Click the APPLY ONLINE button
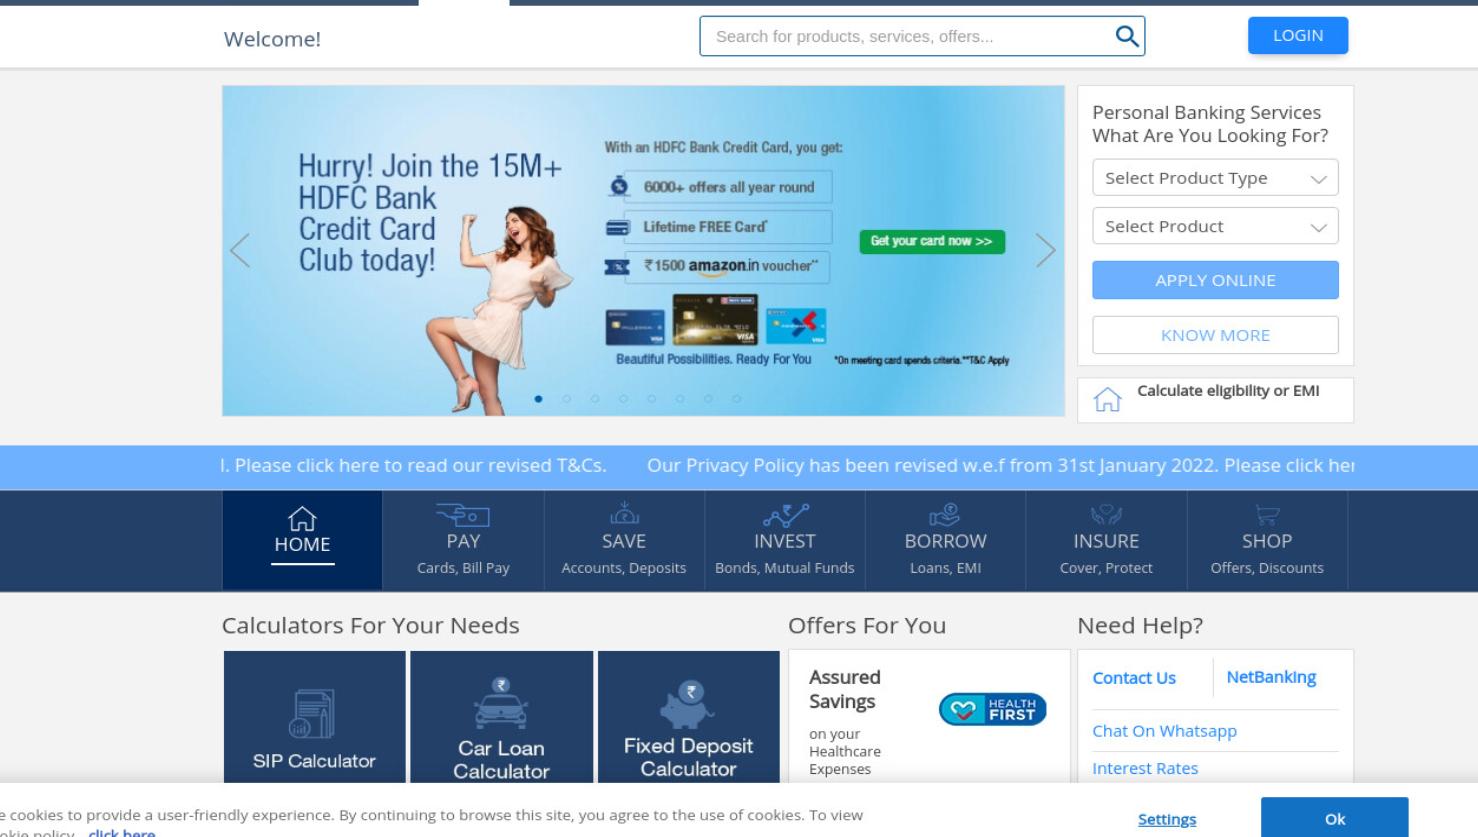Image resolution: width=1478 pixels, height=837 pixels. [x=1215, y=280]
